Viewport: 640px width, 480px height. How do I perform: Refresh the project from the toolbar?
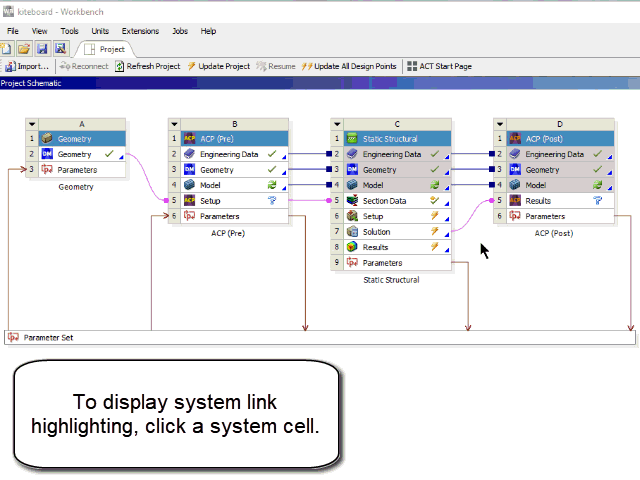[147, 66]
